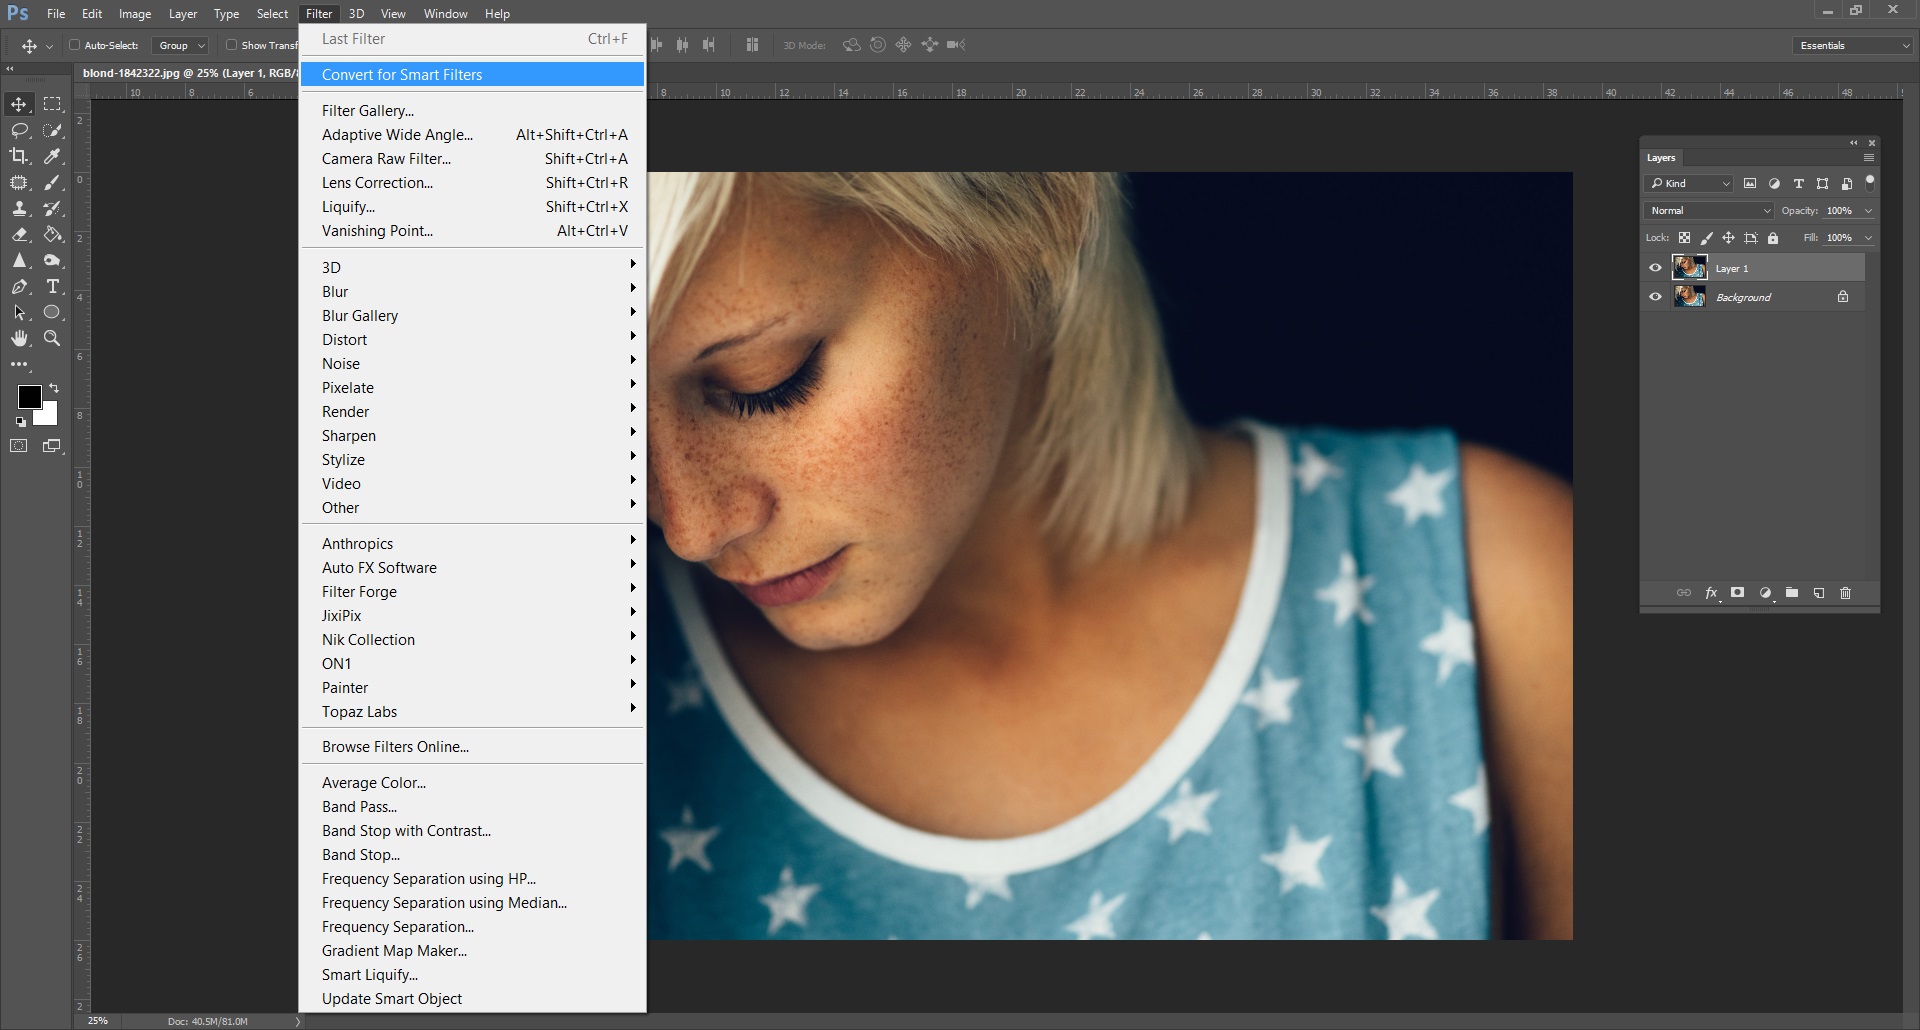The height and width of the screenshot is (1030, 1920).
Task: Click the black foreground color swatch
Action: [28, 396]
